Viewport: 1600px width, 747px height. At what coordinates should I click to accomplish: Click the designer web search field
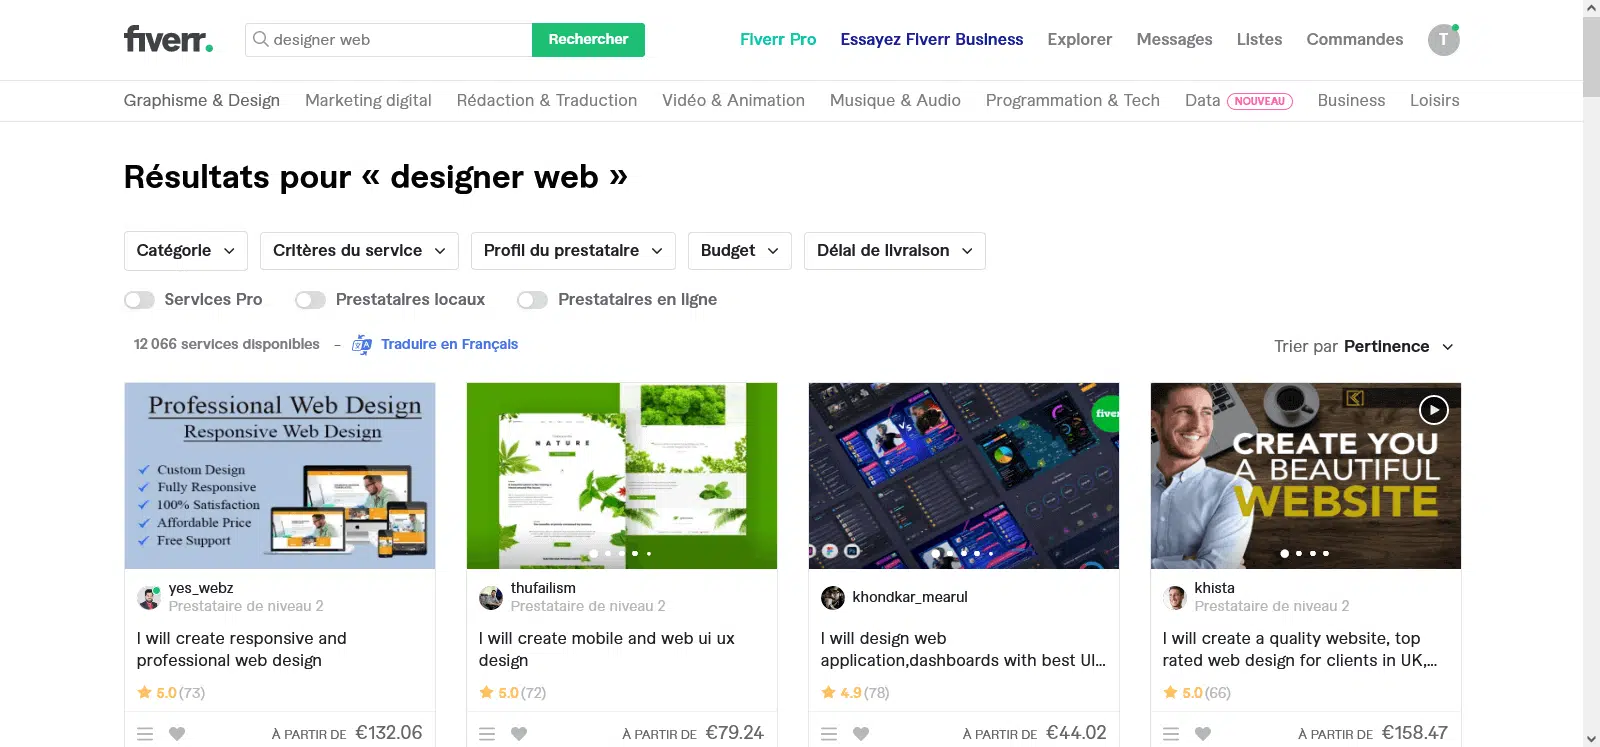click(x=389, y=40)
